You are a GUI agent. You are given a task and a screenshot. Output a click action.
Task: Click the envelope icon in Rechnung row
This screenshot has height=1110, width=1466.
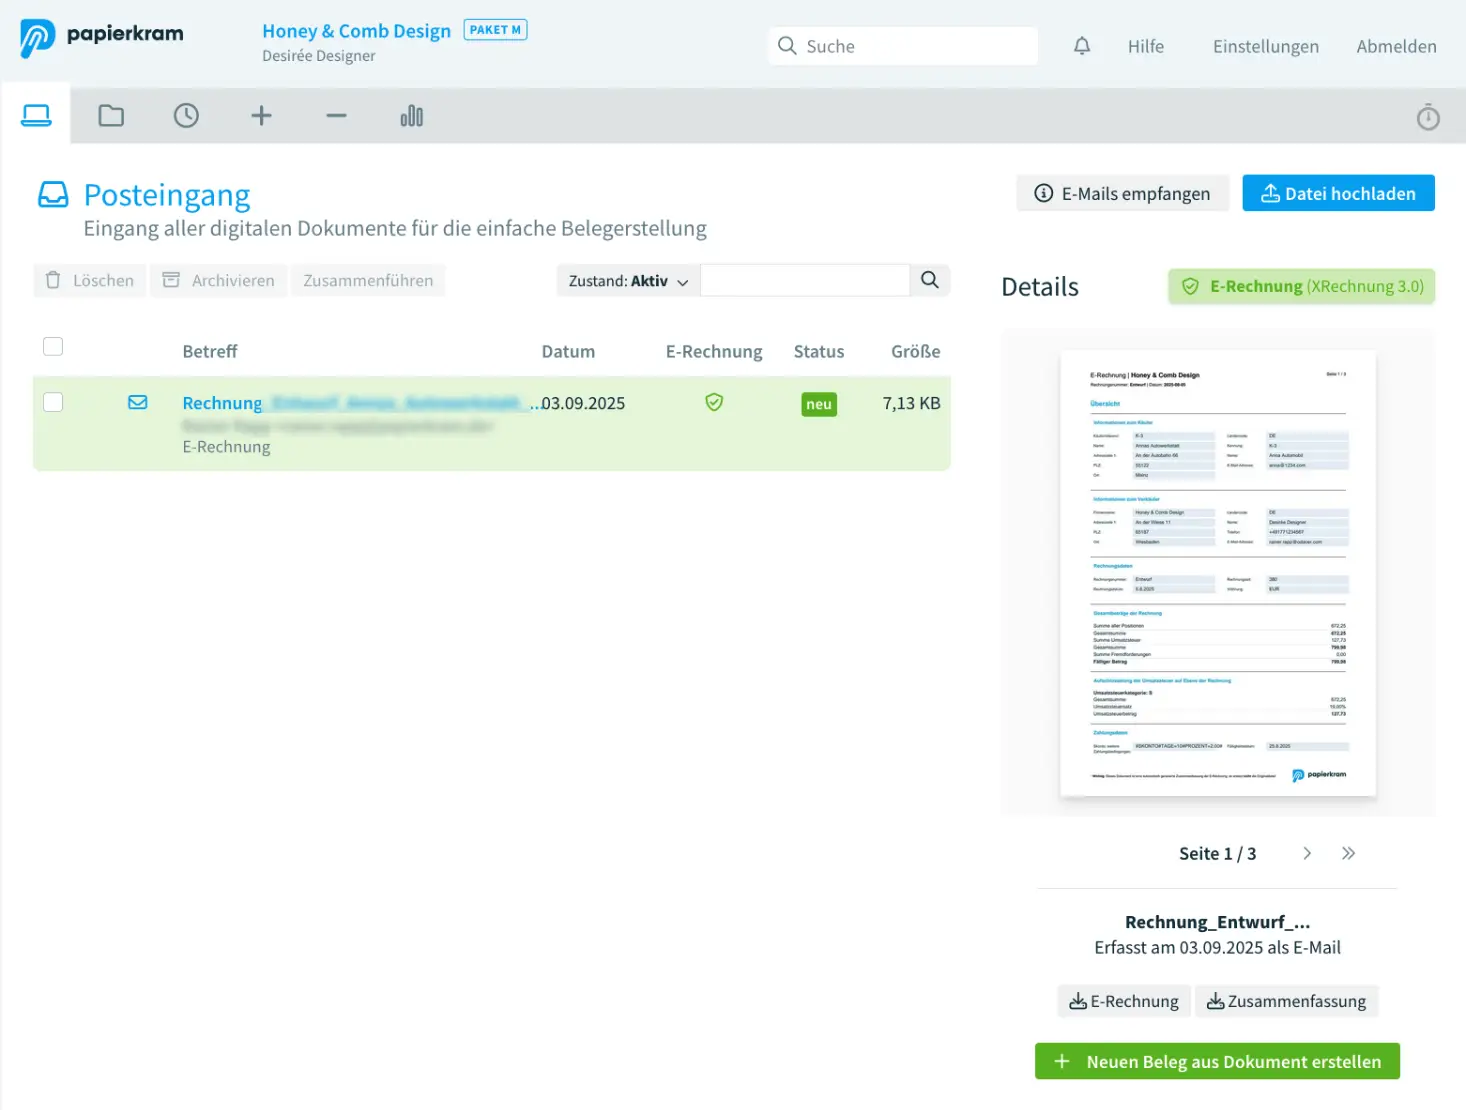pyautogui.click(x=138, y=402)
